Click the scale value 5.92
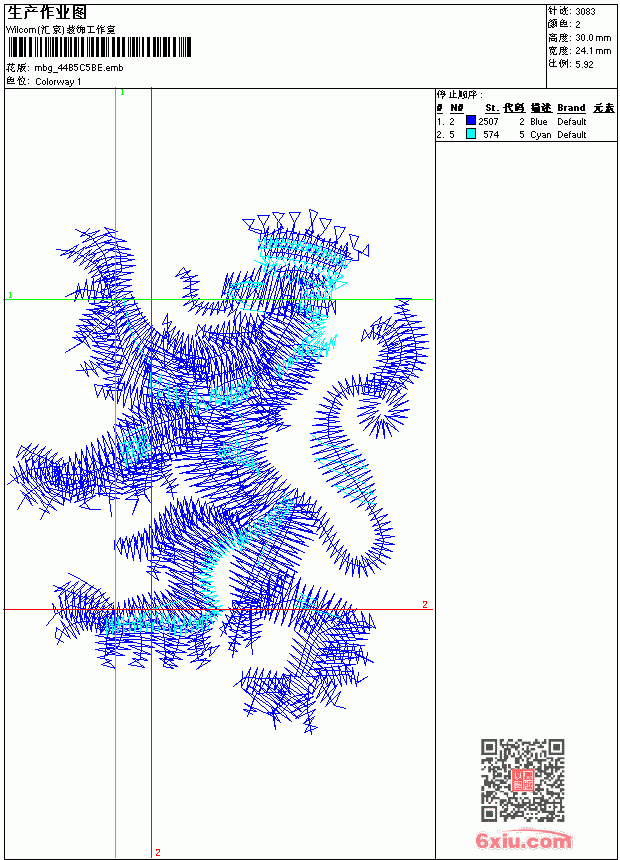The width and height of the screenshot is (620, 860). (584, 64)
